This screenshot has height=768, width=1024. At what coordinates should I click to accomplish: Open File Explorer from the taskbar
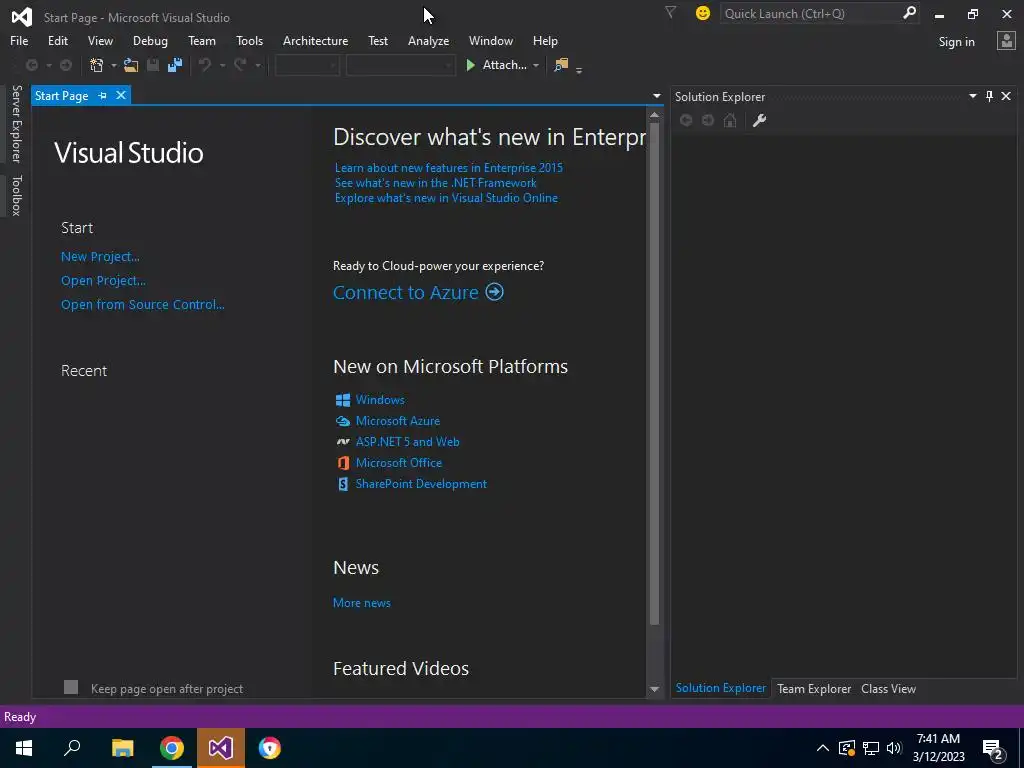click(x=122, y=748)
